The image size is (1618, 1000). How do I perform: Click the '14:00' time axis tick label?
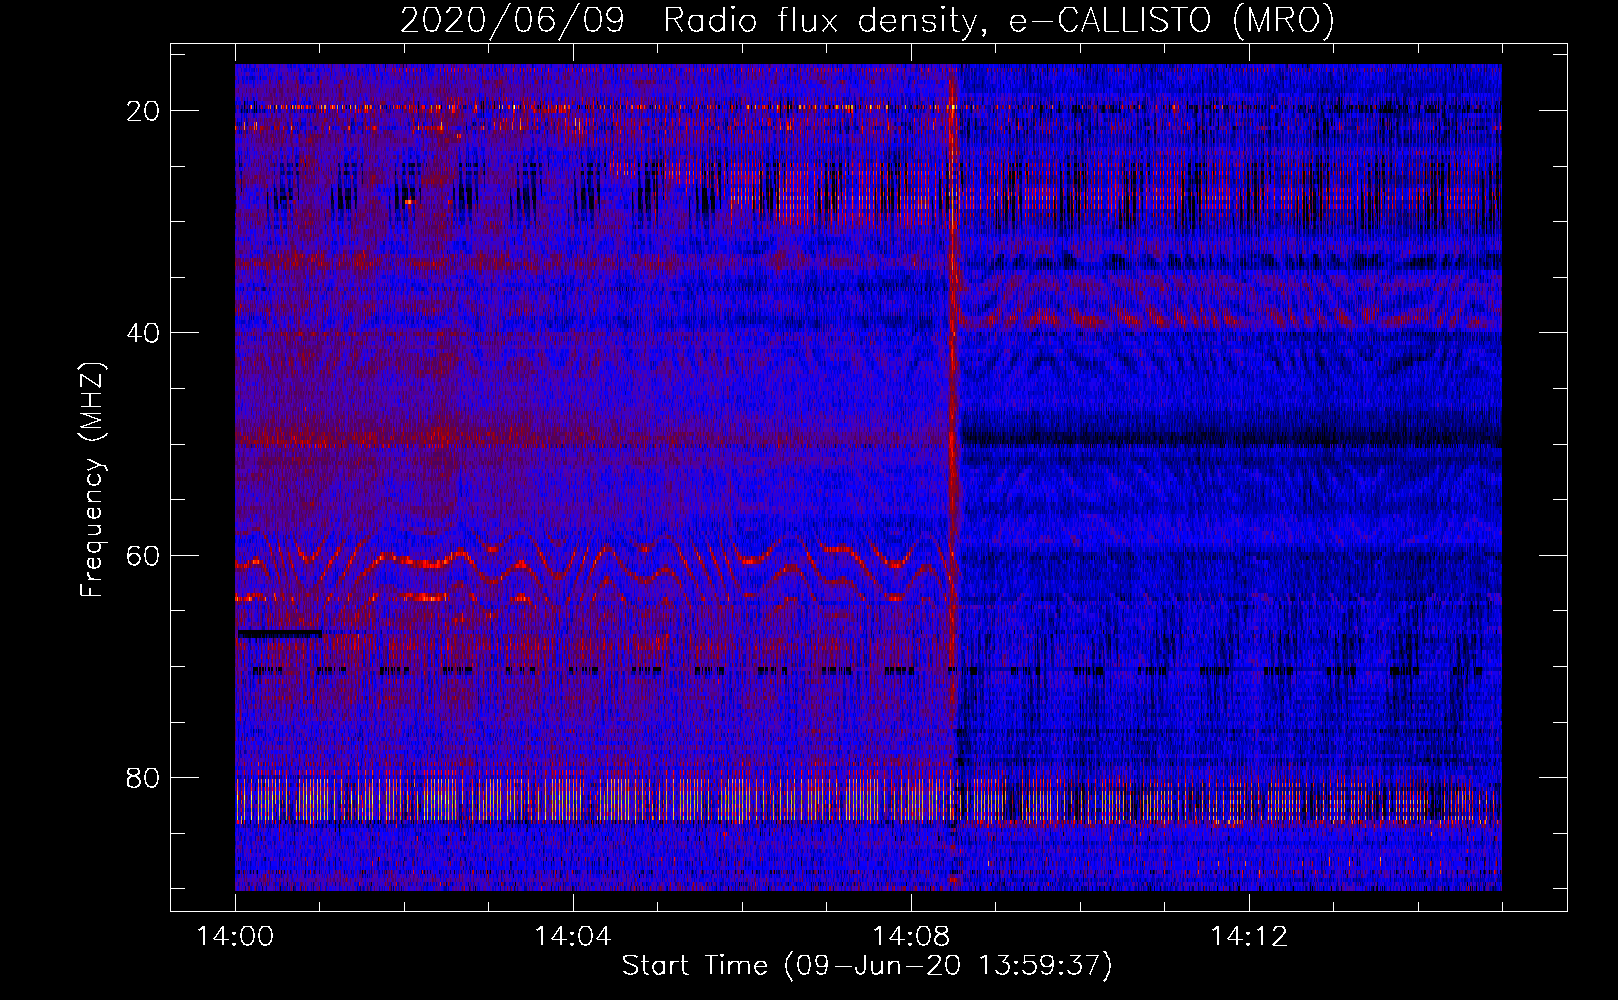pyautogui.click(x=235, y=937)
